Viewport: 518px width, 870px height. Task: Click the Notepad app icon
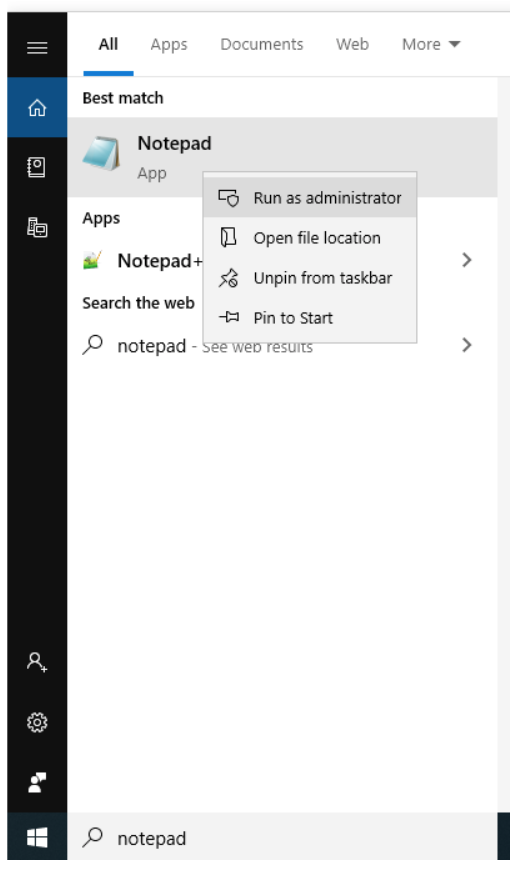click(101, 154)
